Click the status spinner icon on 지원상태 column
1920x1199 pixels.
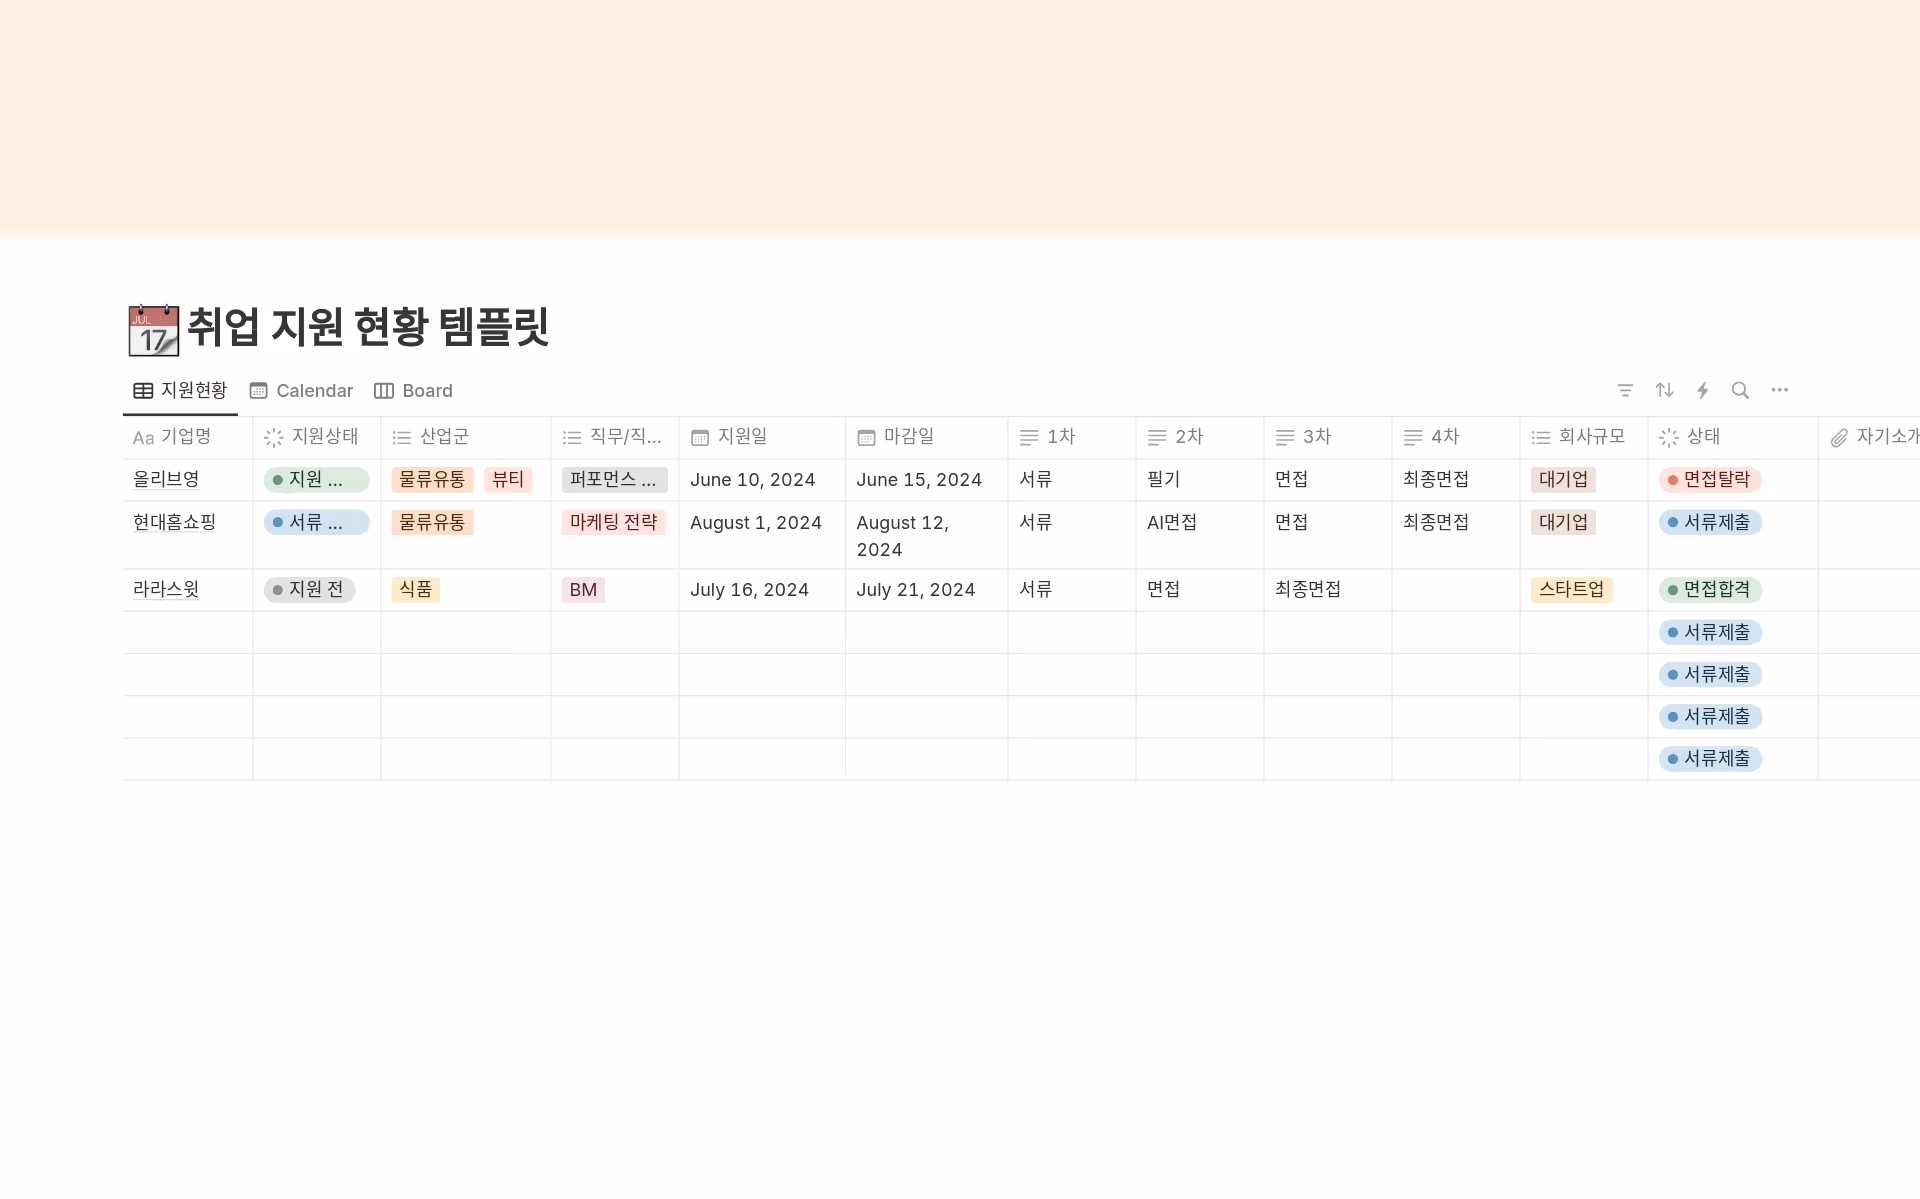(272, 437)
